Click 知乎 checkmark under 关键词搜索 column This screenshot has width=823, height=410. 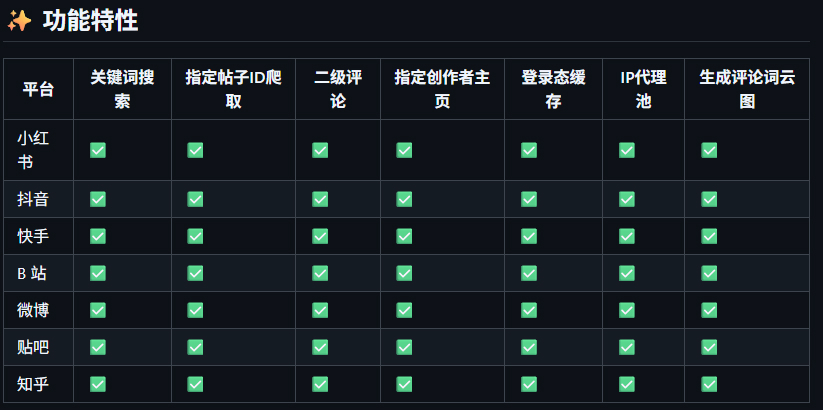[x=98, y=384]
